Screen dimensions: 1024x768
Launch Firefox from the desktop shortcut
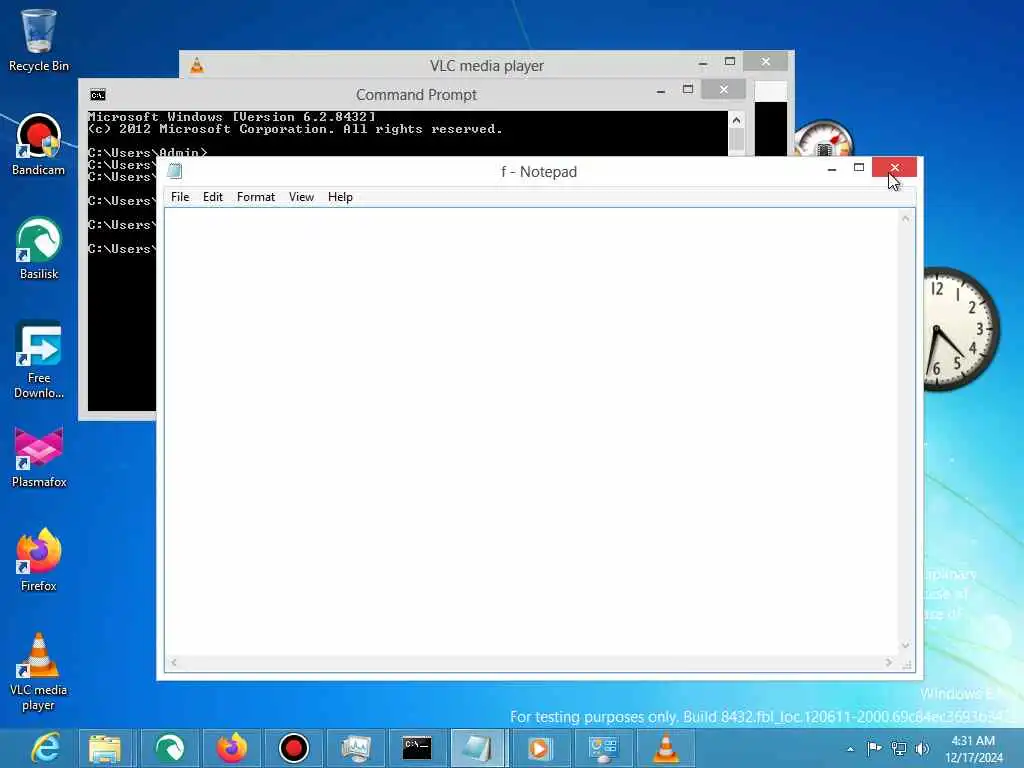[39, 560]
